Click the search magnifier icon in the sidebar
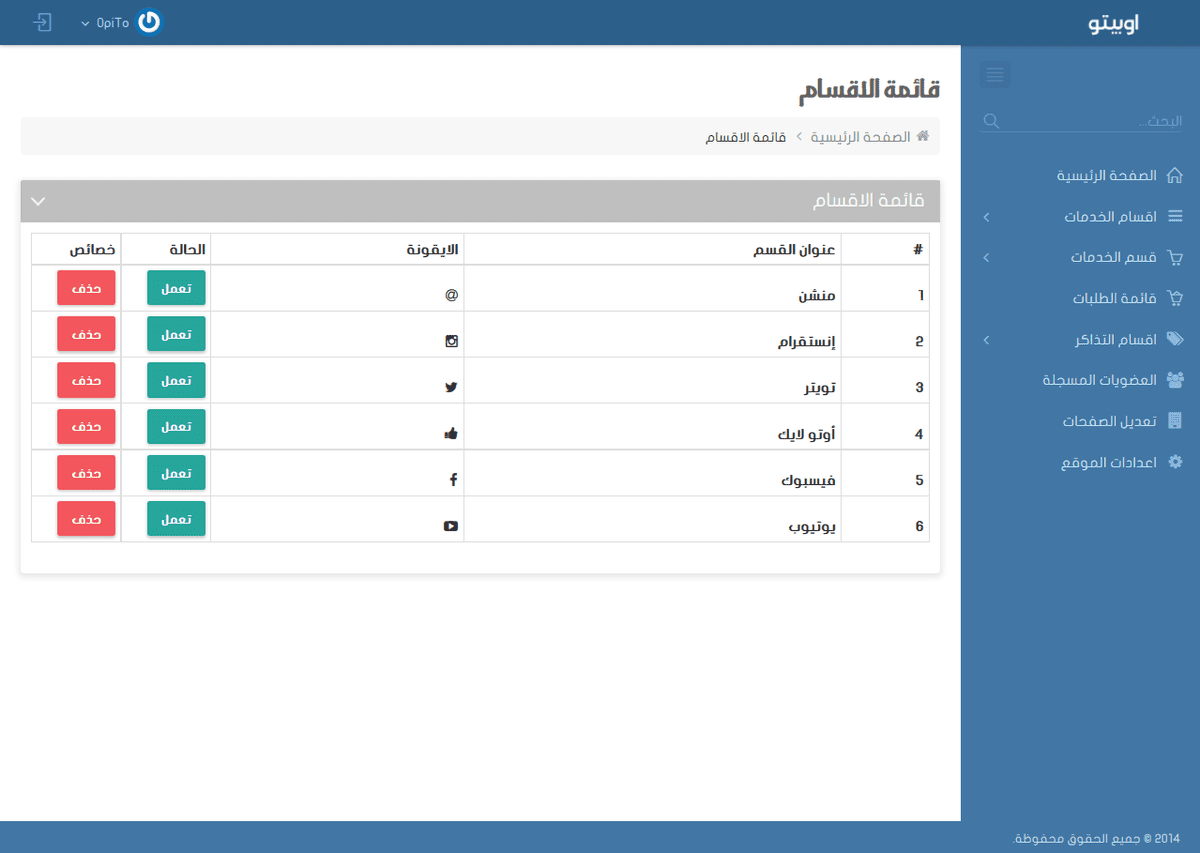This screenshot has width=1200, height=853. tap(991, 121)
